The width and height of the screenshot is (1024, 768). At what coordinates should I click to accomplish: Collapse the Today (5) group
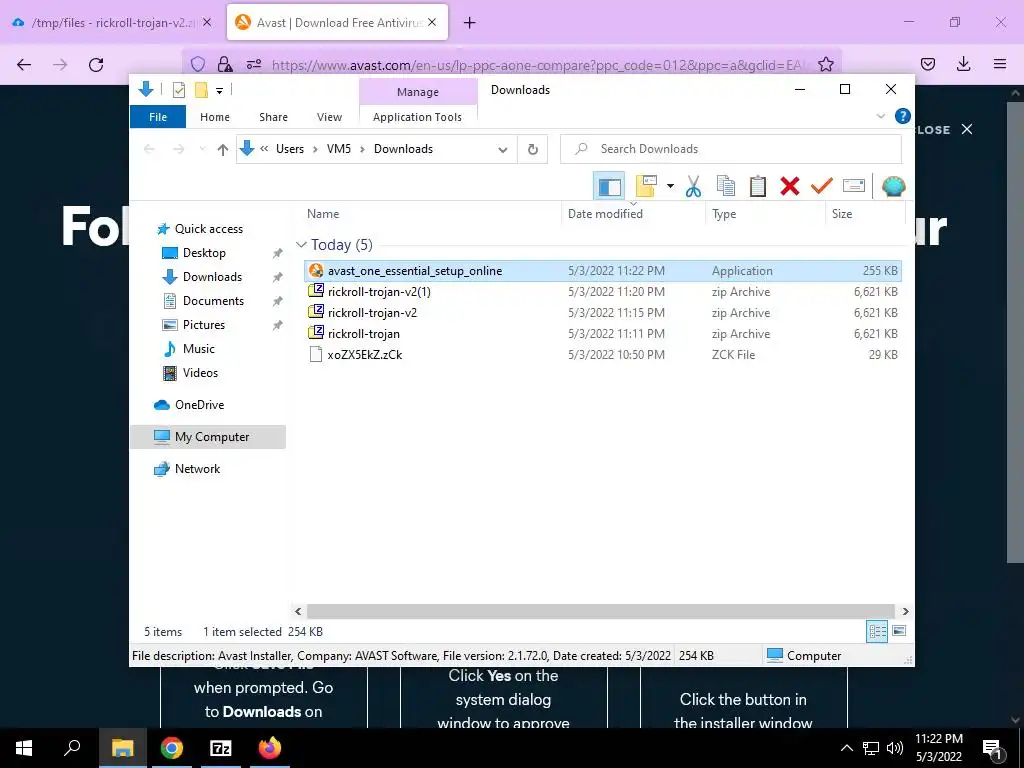tap(301, 245)
